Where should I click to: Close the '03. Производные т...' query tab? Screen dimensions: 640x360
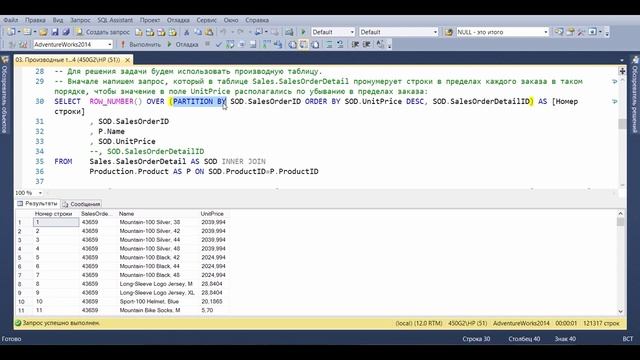(127, 60)
